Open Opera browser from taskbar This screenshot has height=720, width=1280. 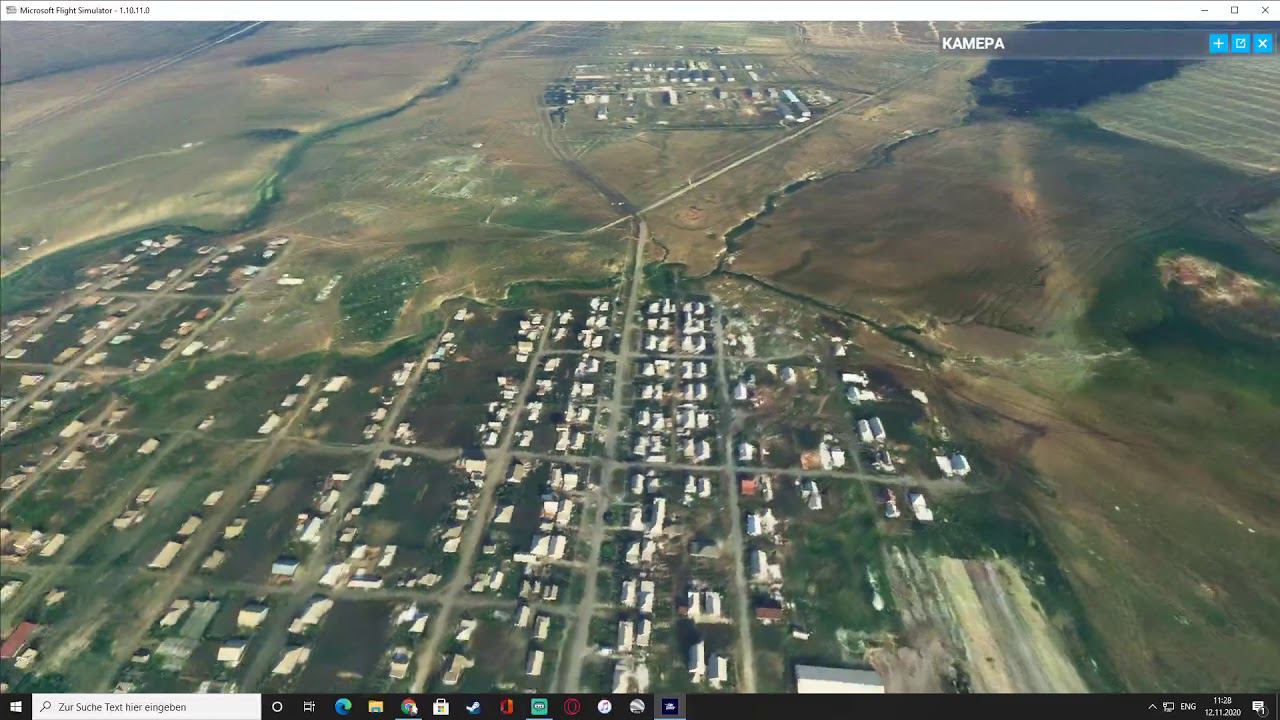click(x=572, y=707)
